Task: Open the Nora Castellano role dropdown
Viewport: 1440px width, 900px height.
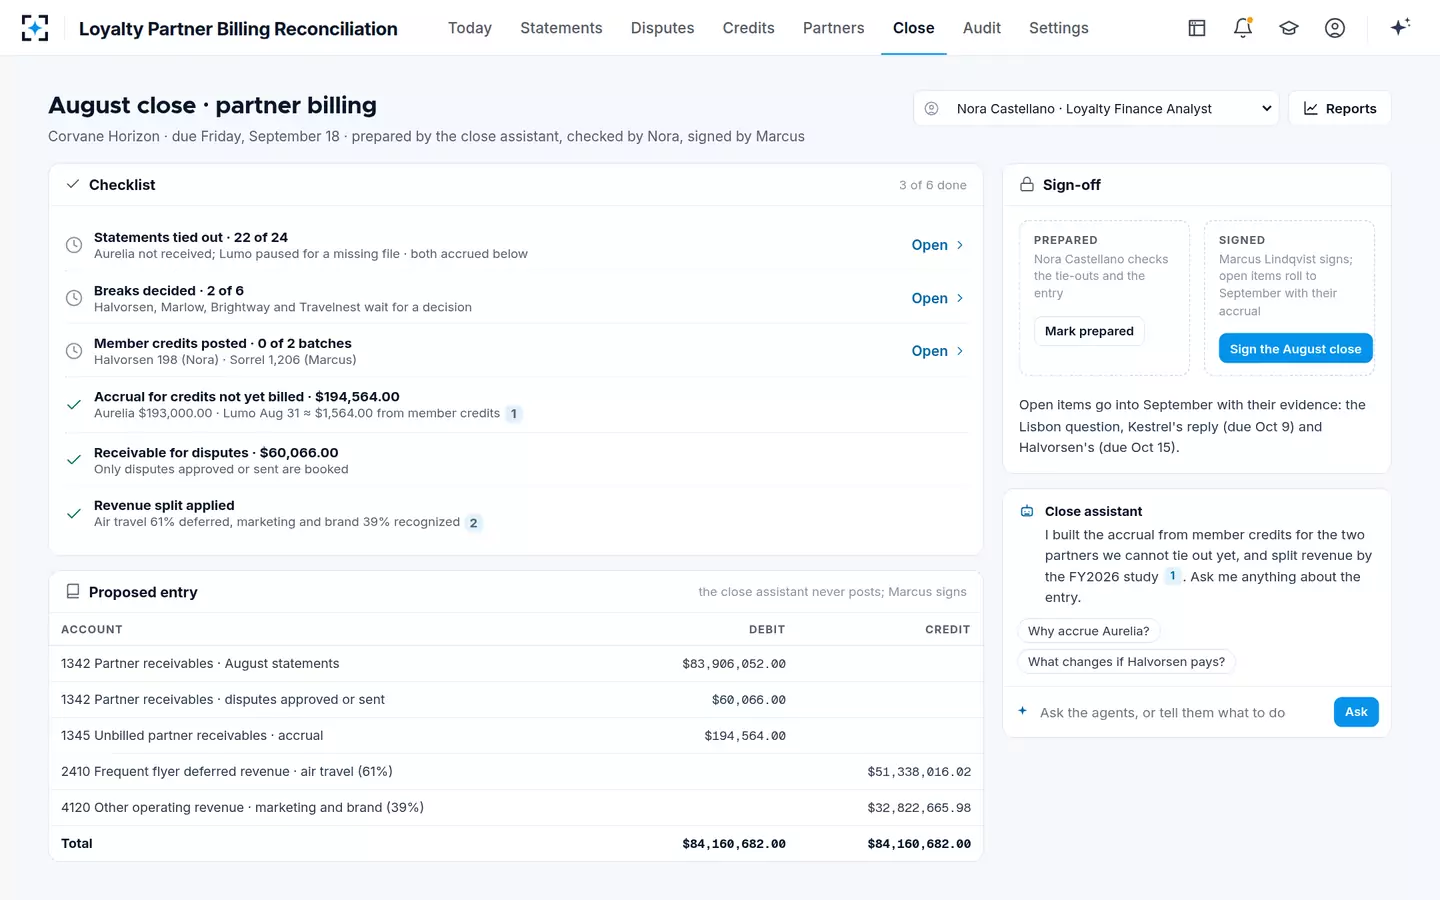Action: [x=1096, y=108]
